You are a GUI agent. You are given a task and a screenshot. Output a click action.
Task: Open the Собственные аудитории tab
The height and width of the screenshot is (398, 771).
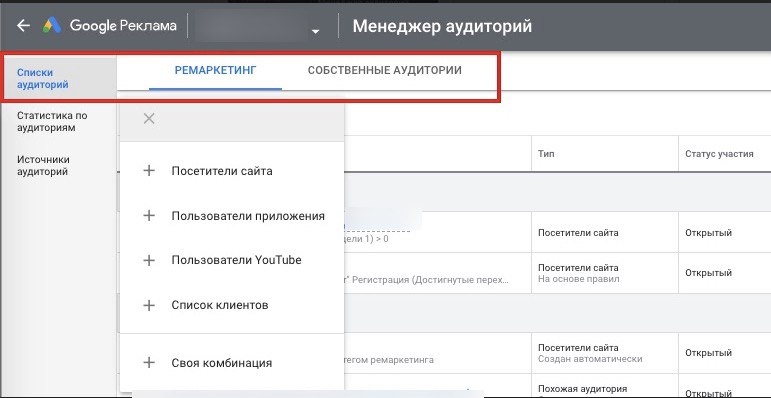point(385,70)
